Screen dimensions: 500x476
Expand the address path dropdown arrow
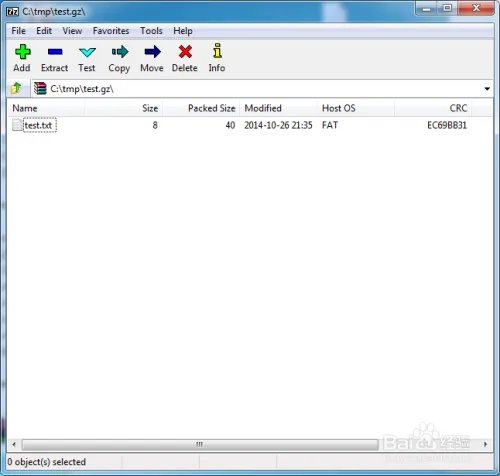(x=487, y=89)
